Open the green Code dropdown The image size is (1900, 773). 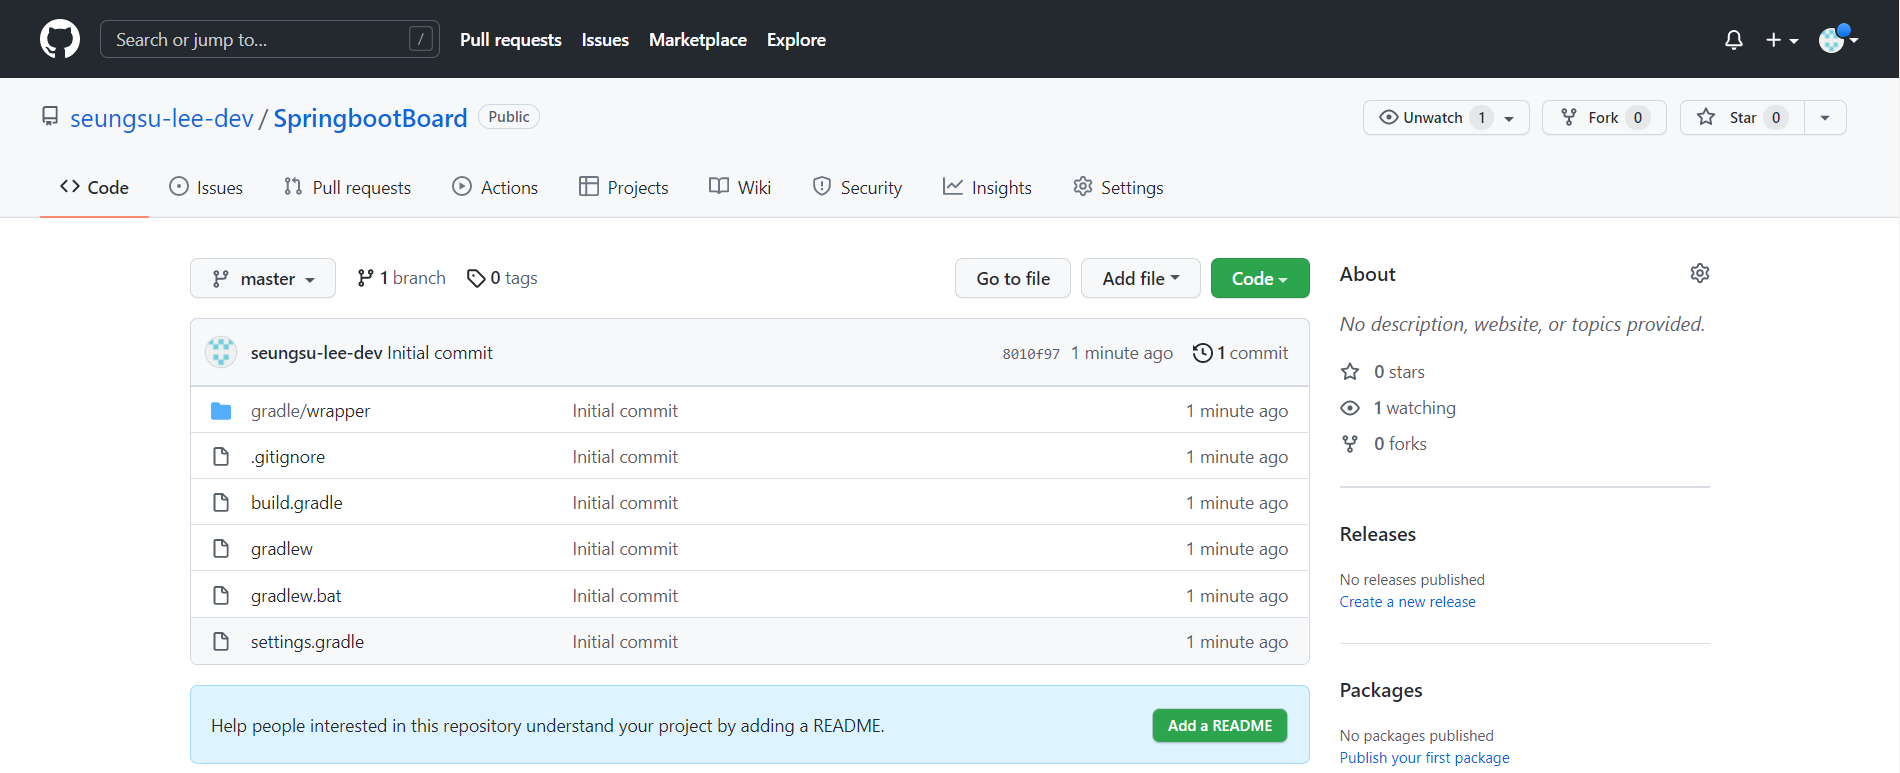(1260, 278)
